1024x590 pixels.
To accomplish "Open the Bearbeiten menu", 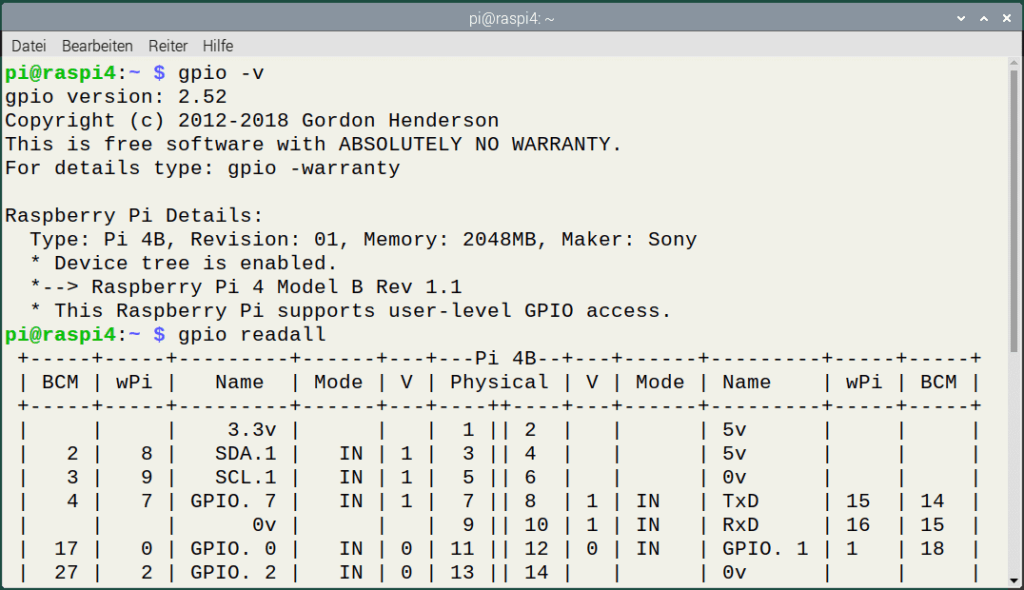I will [97, 45].
